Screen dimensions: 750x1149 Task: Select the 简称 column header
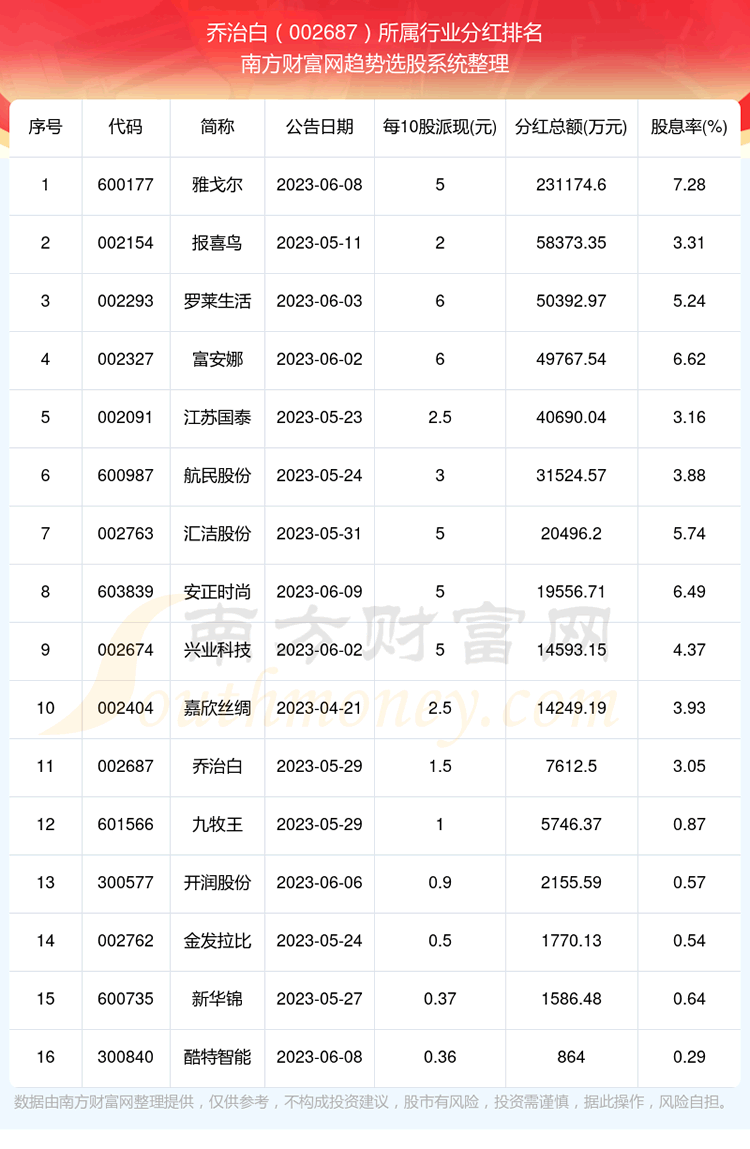[x=217, y=127]
